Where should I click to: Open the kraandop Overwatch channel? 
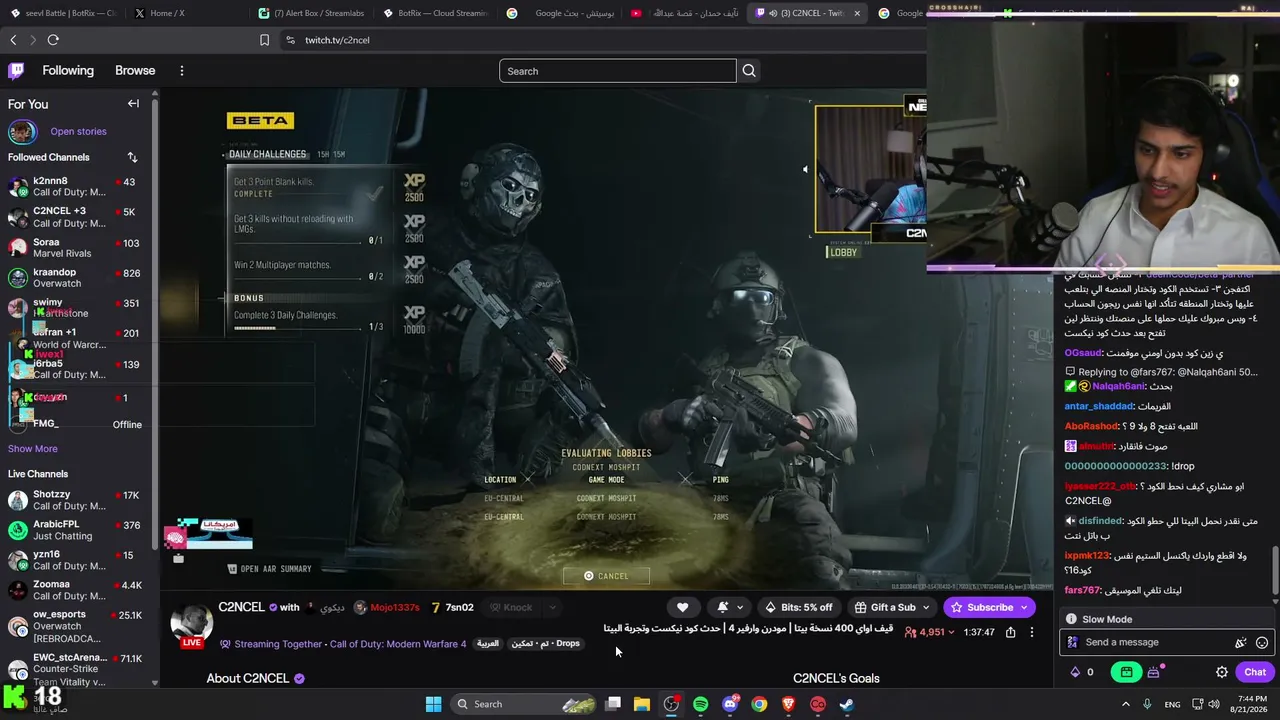[x=76, y=277]
